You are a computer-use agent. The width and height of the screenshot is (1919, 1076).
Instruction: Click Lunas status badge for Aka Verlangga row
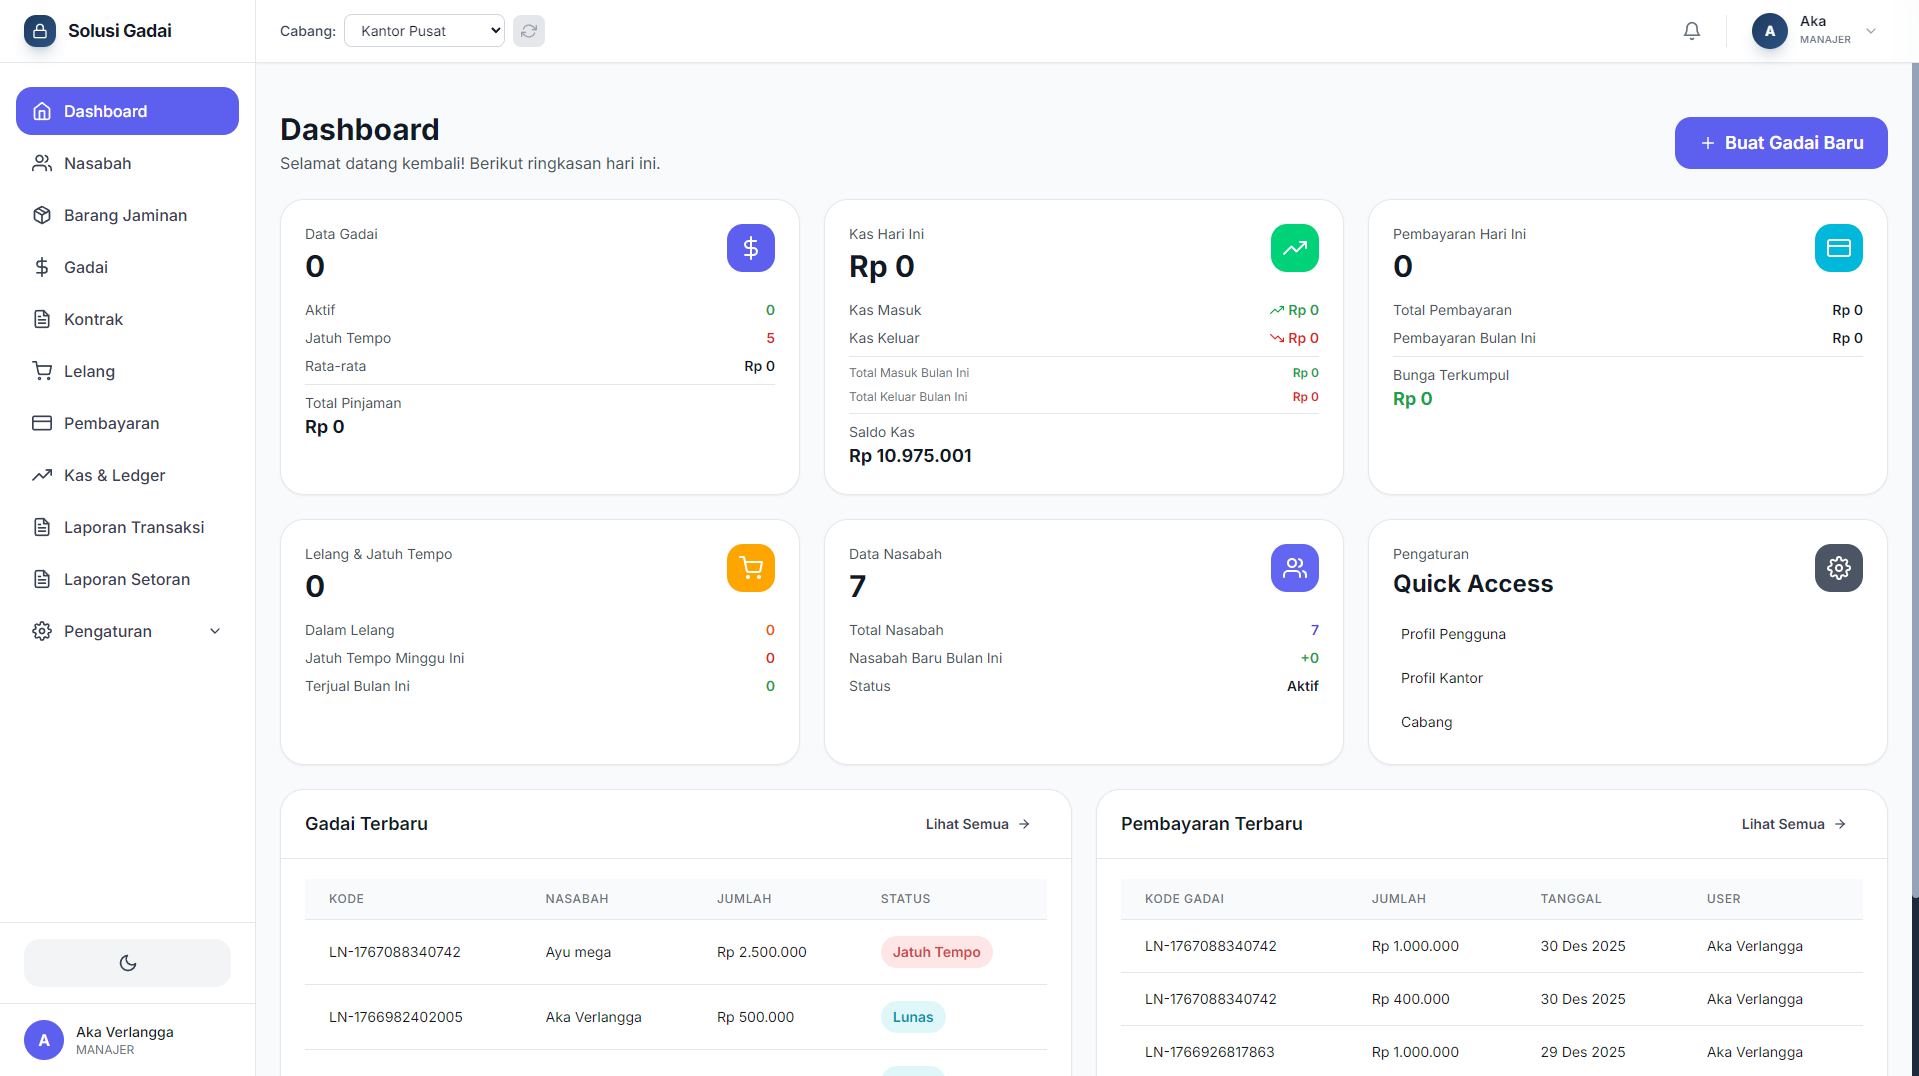coord(913,1017)
